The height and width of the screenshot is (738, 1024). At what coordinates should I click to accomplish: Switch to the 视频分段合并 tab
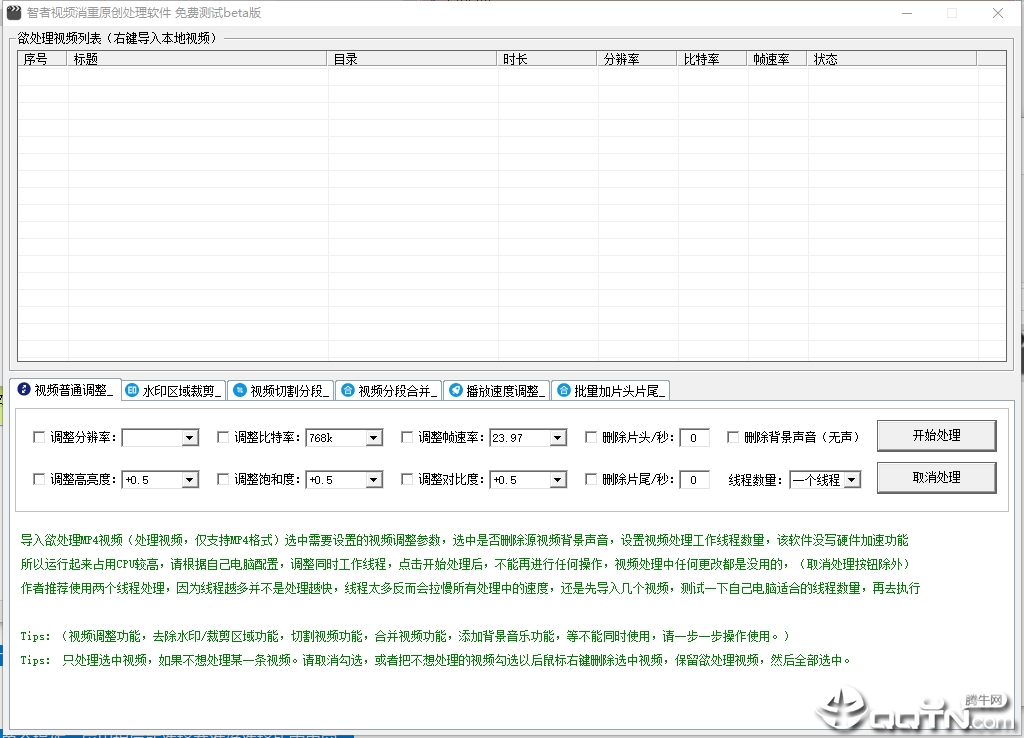tap(389, 391)
